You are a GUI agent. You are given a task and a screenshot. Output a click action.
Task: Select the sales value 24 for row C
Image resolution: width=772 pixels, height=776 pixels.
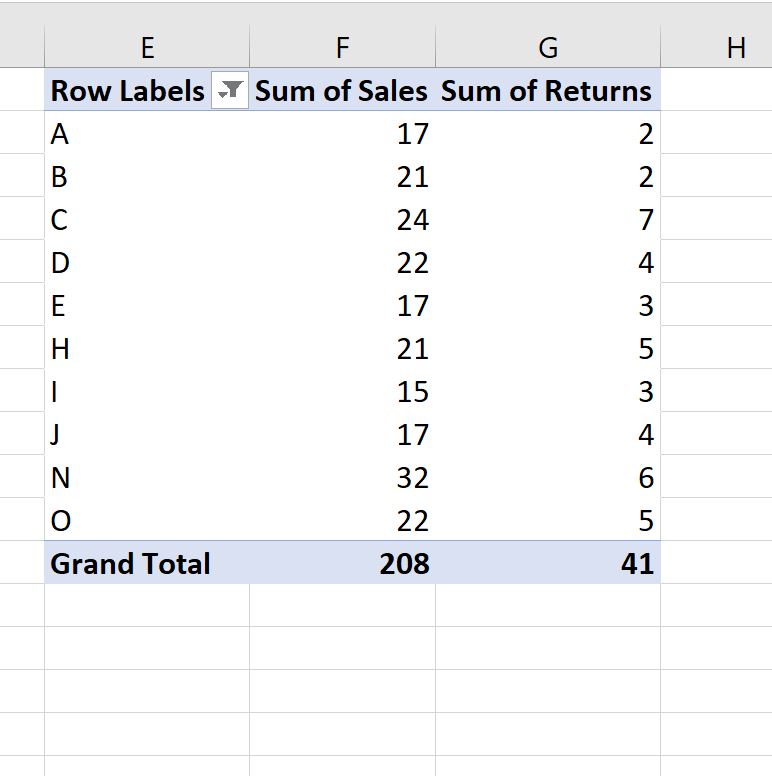pyautogui.click(x=342, y=219)
